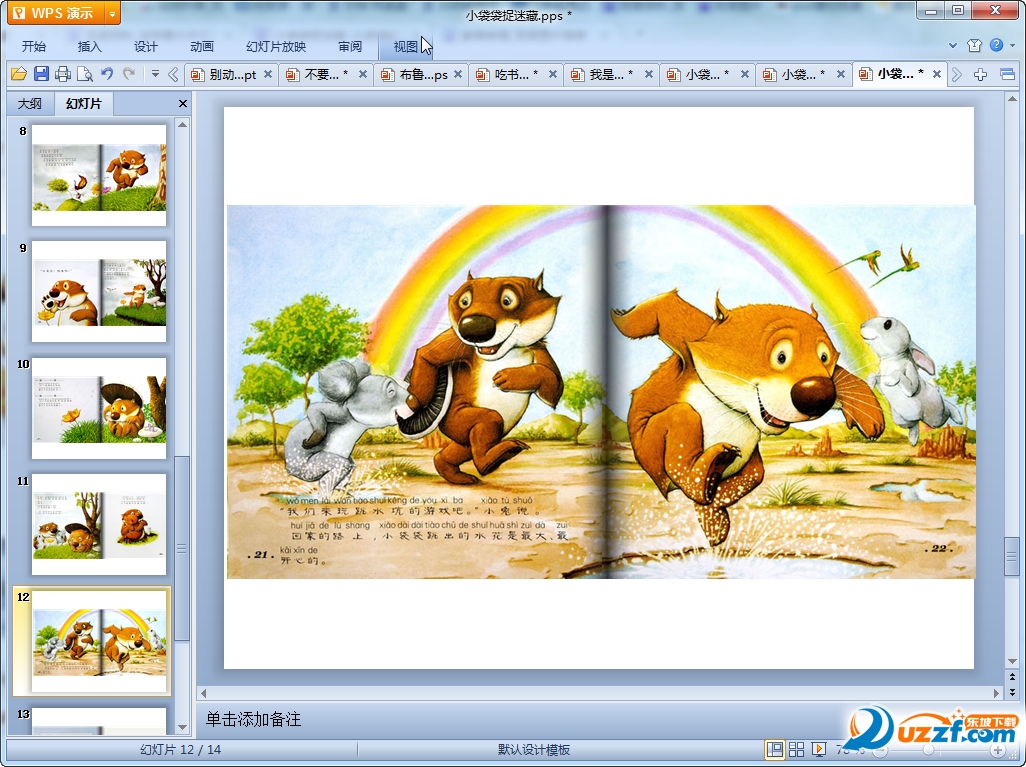Close the 我是... document tab
The image size is (1026, 767).
(x=648, y=75)
